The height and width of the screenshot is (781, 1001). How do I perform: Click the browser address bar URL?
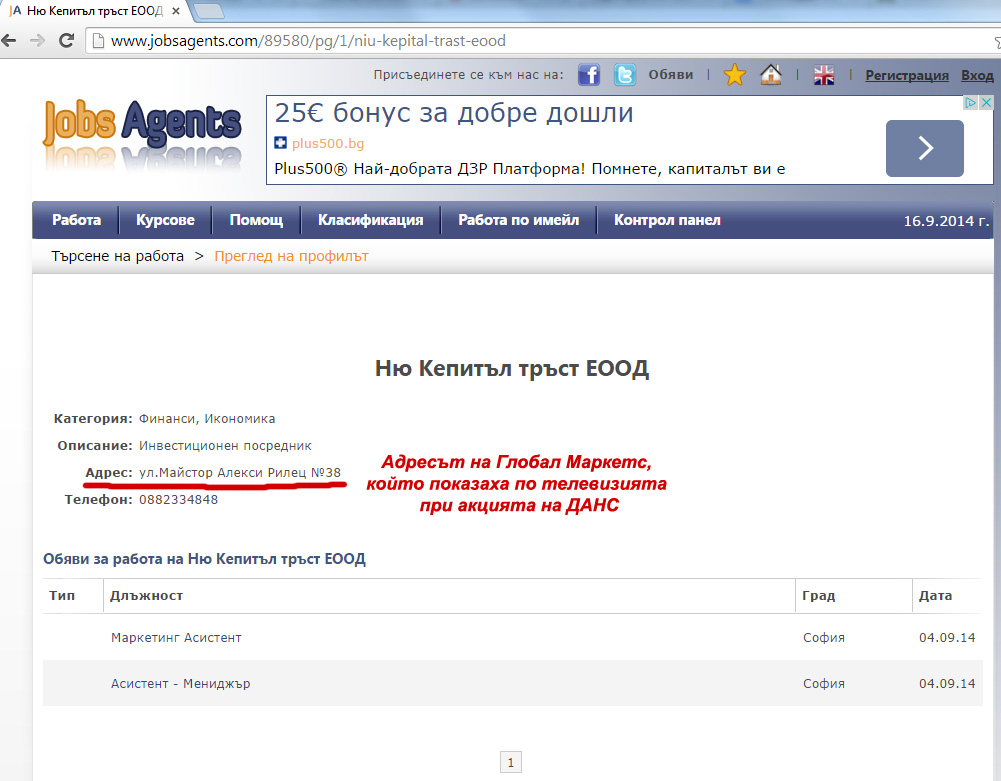[308, 41]
